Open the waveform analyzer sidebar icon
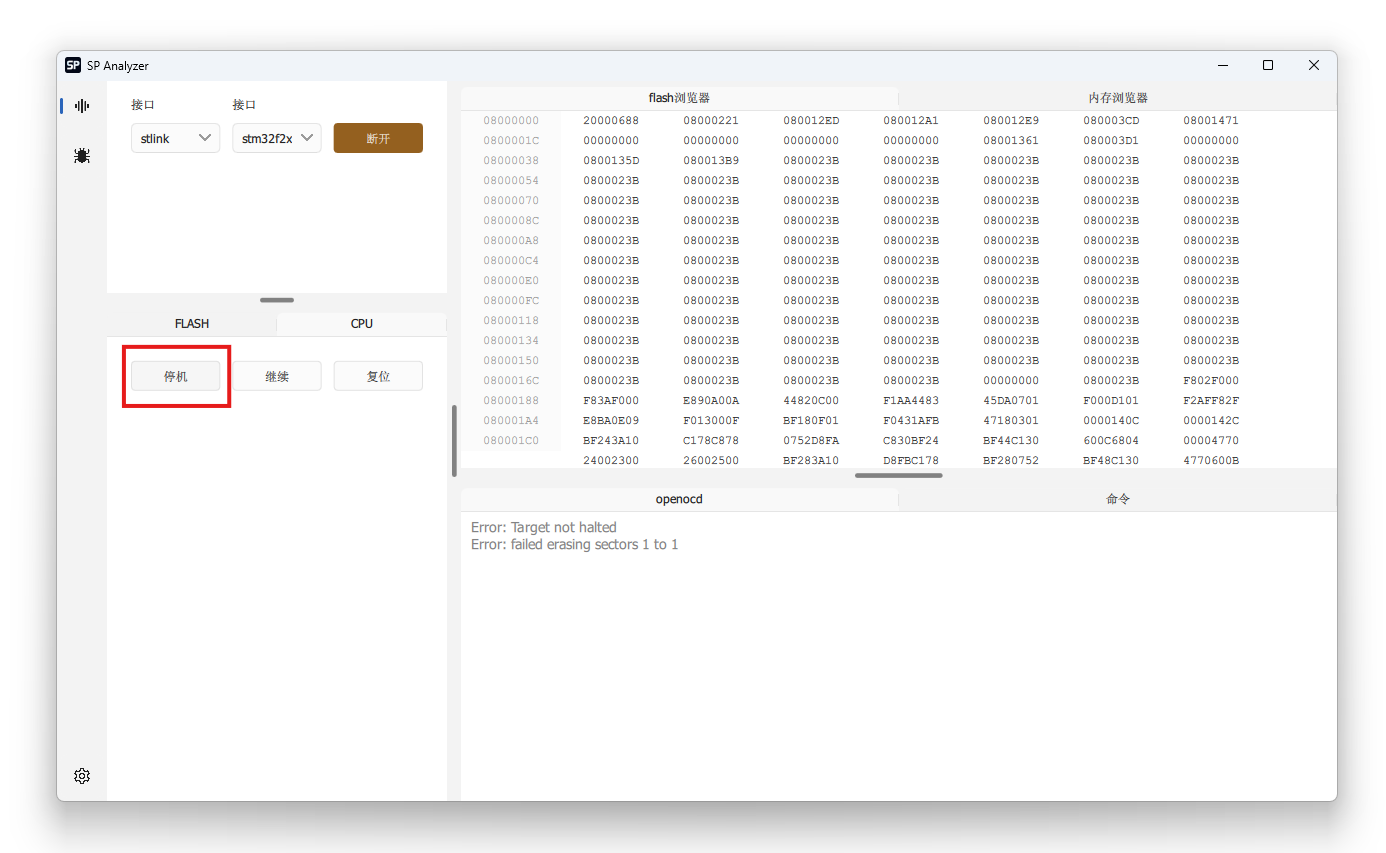The height and width of the screenshot is (853, 1386). click(x=82, y=105)
